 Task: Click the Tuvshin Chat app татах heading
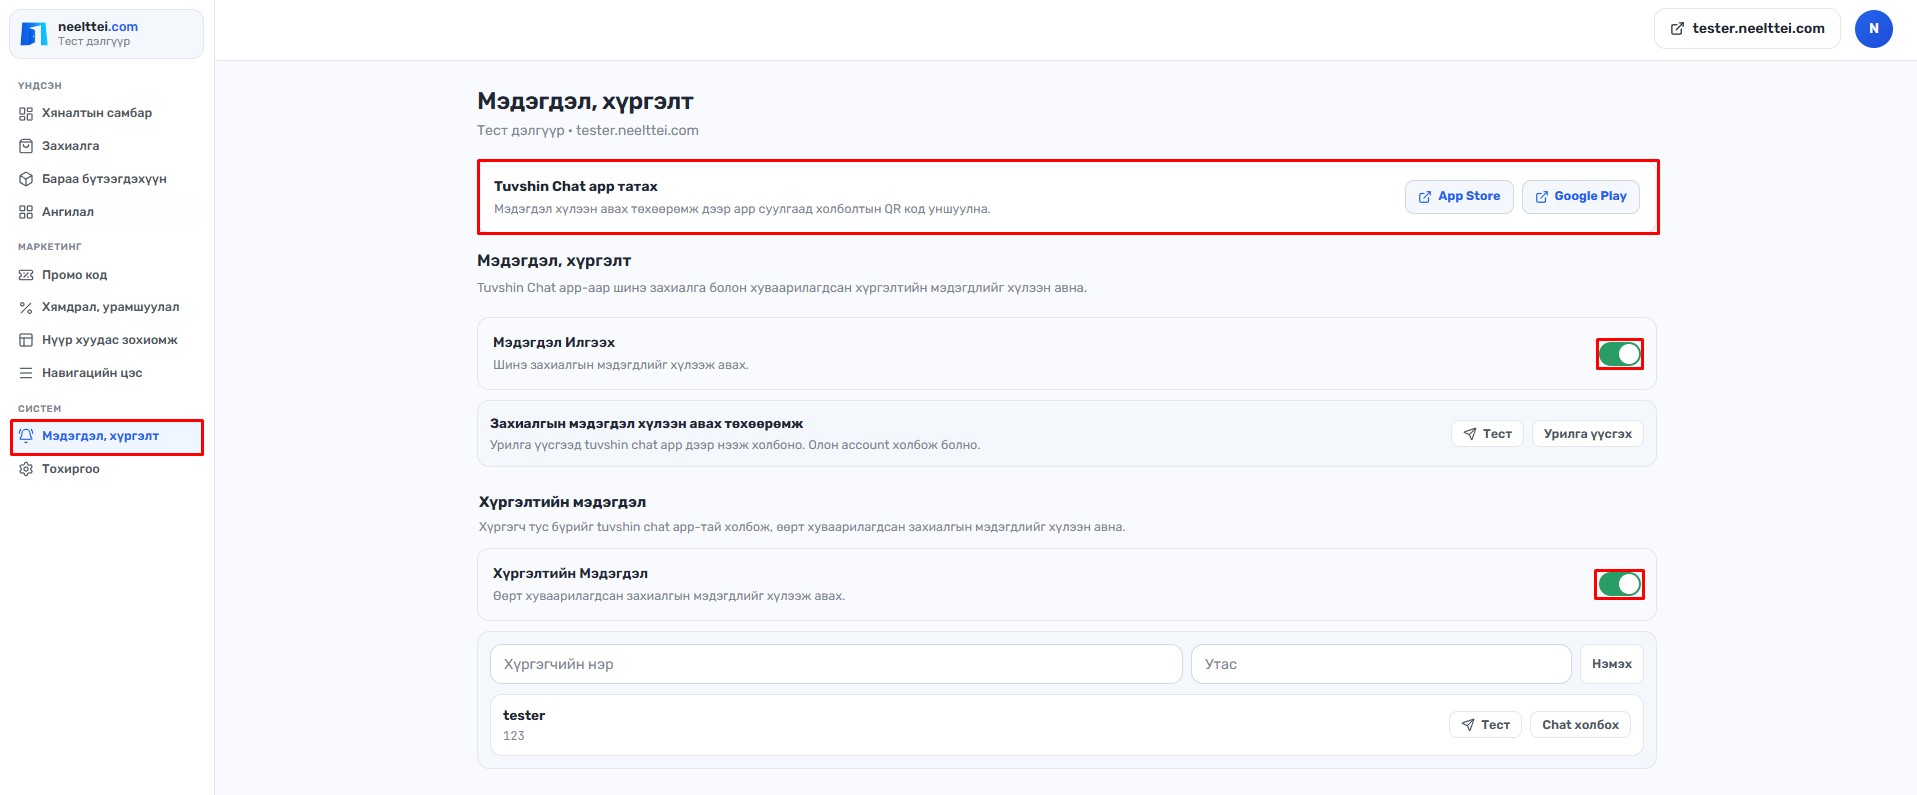(576, 187)
